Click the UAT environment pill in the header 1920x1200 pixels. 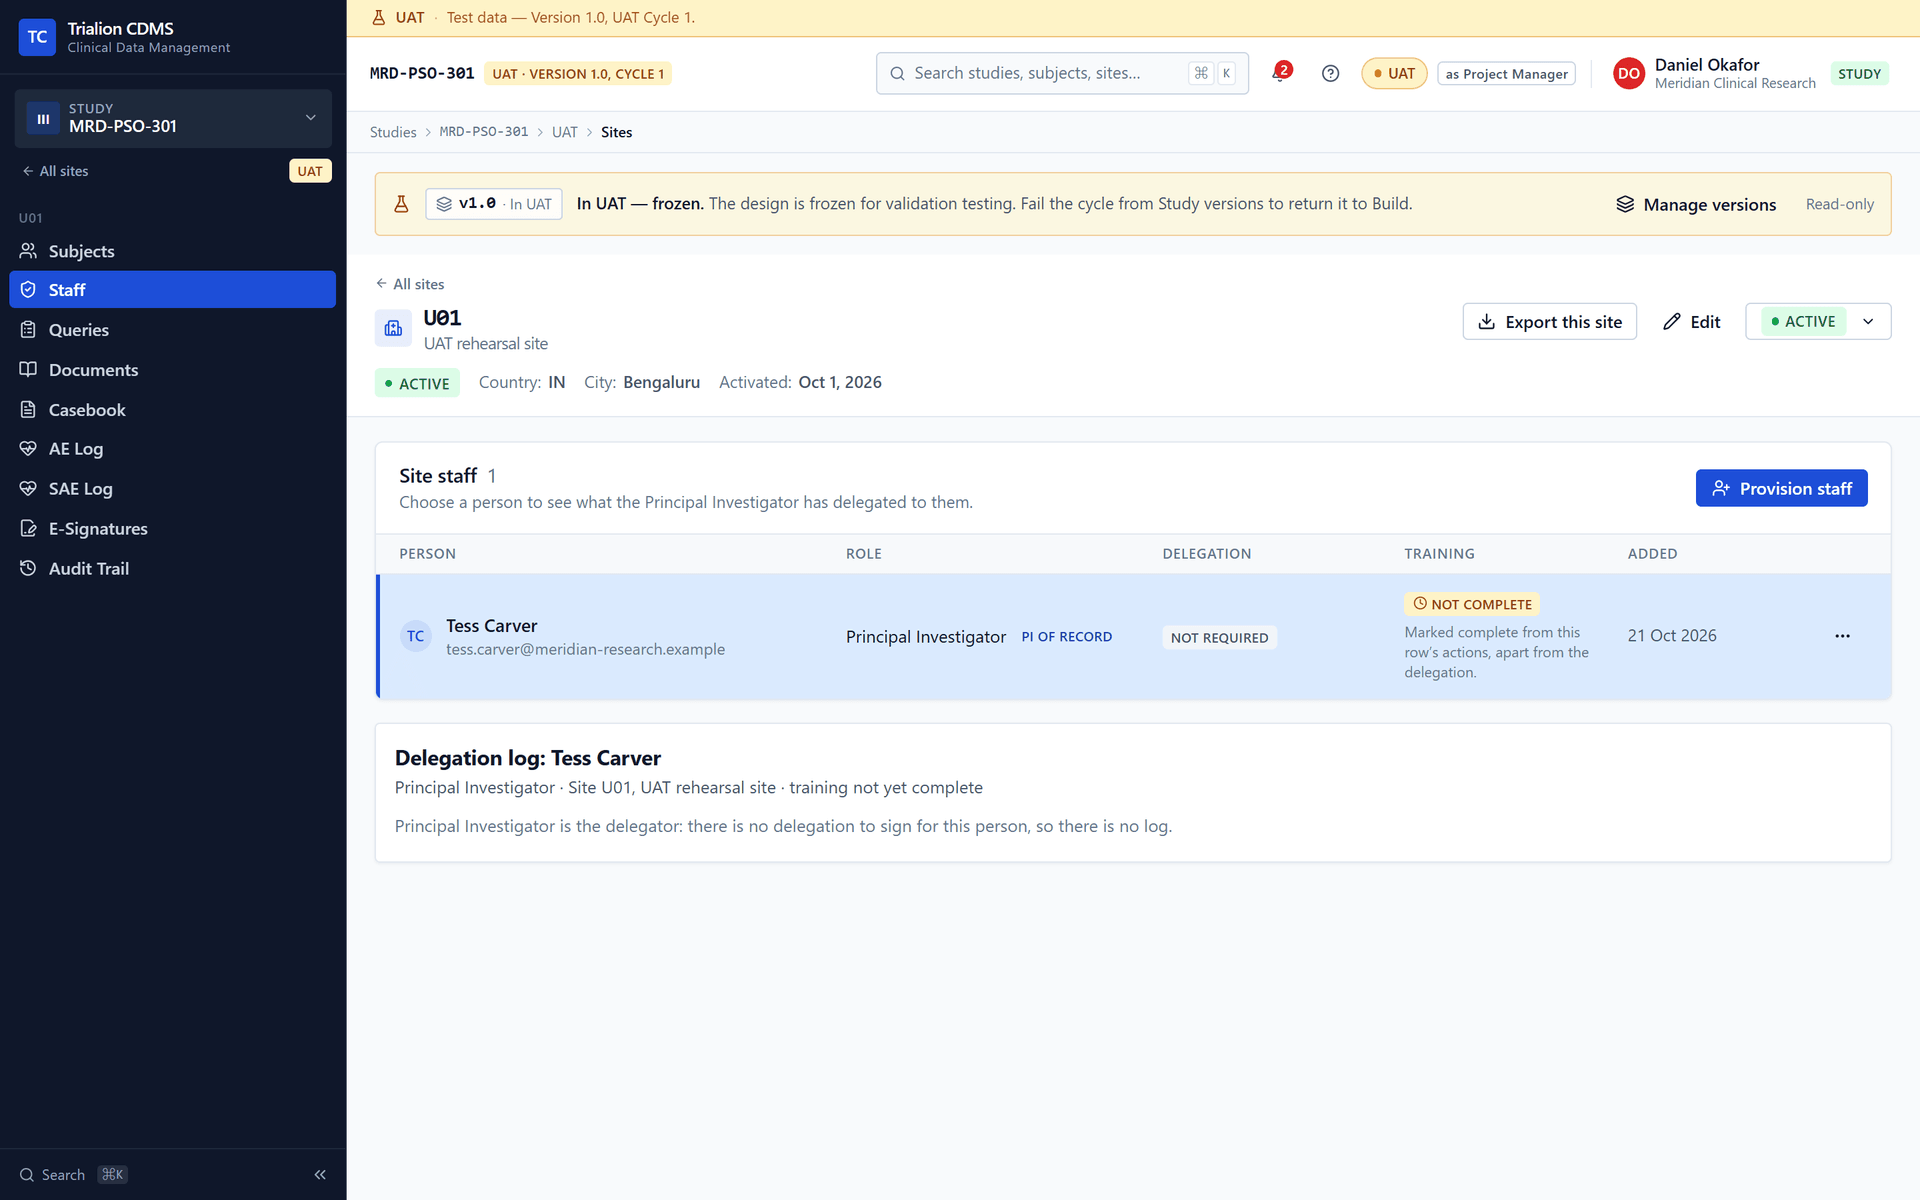[1394, 73]
